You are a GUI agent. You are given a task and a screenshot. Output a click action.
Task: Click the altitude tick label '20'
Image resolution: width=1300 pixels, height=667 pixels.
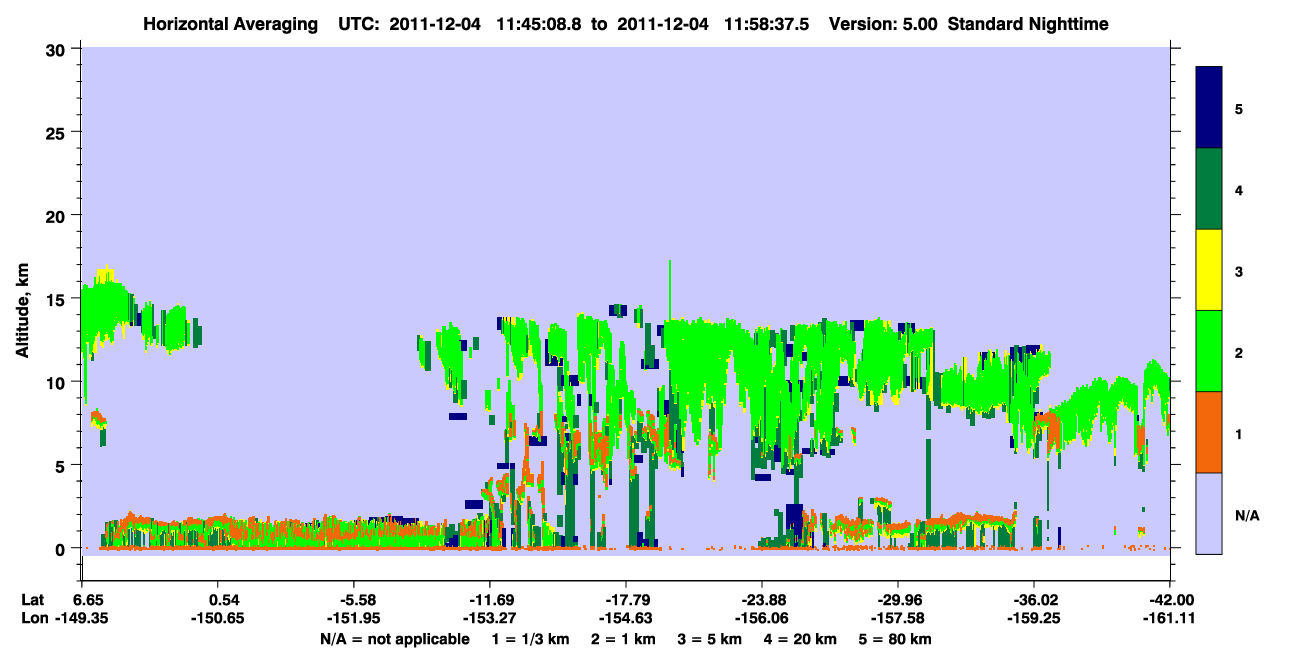pos(57,215)
